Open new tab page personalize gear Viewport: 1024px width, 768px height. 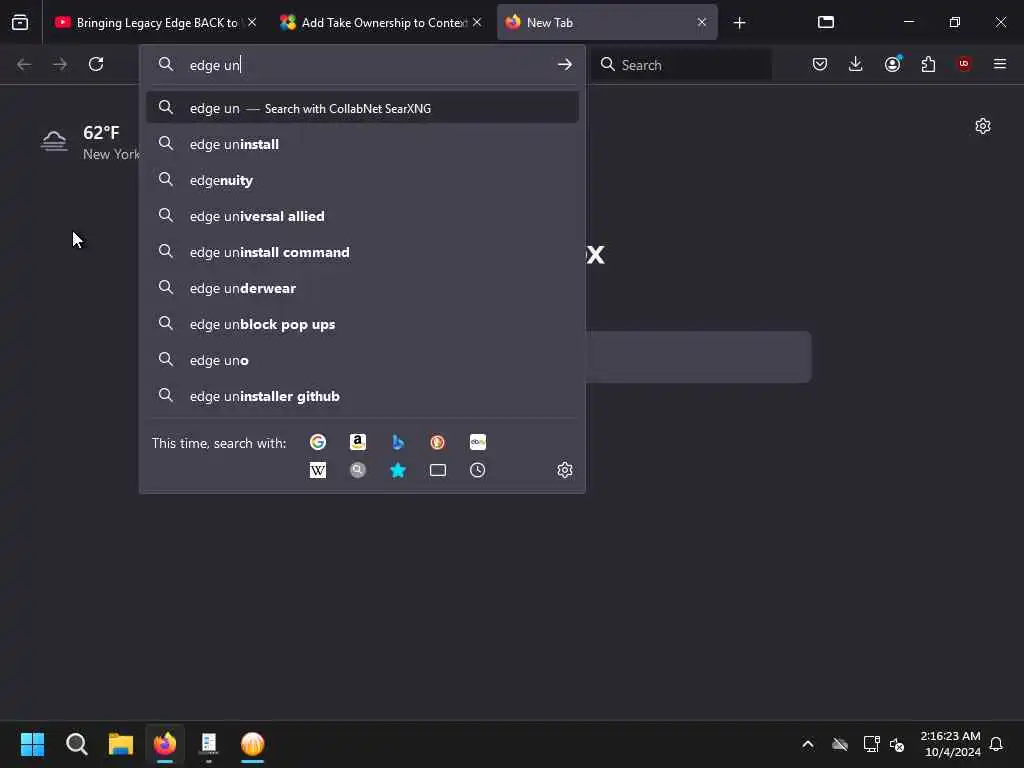click(983, 126)
